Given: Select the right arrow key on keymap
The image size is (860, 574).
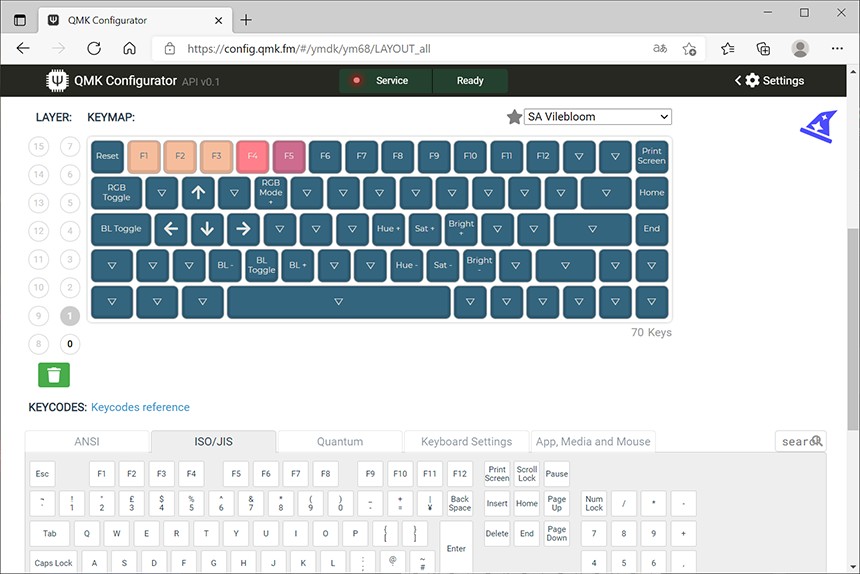Looking at the screenshot, I should [x=244, y=229].
